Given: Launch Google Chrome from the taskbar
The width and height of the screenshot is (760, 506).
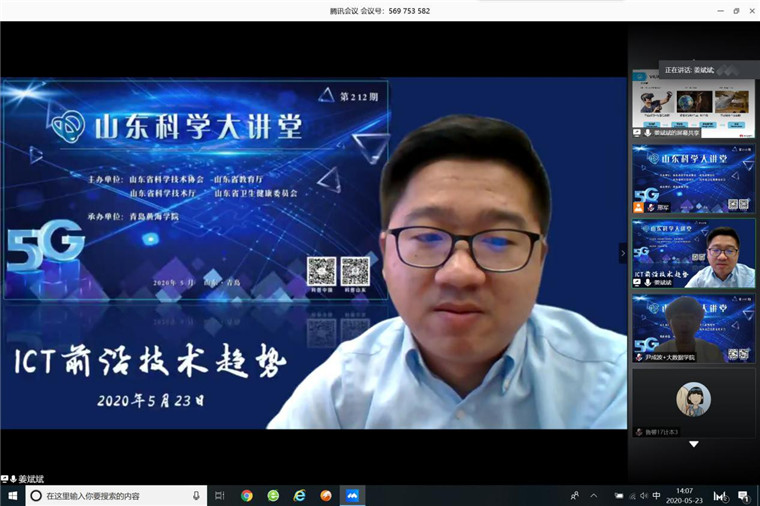Looking at the screenshot, I should coord(247,496).
